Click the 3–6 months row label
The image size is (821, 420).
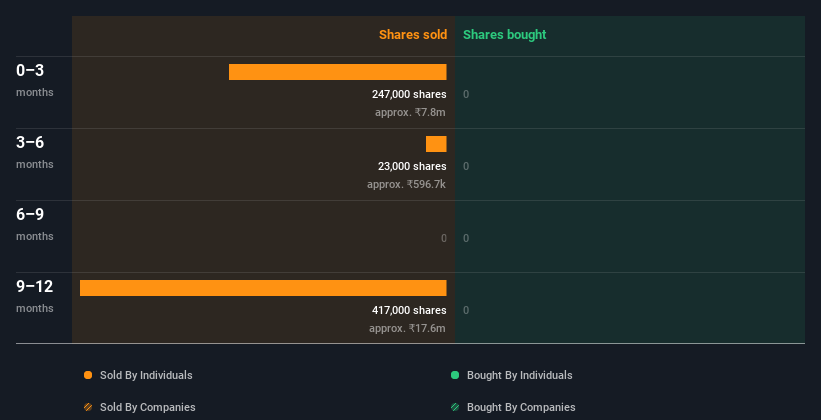coord(35,152)
